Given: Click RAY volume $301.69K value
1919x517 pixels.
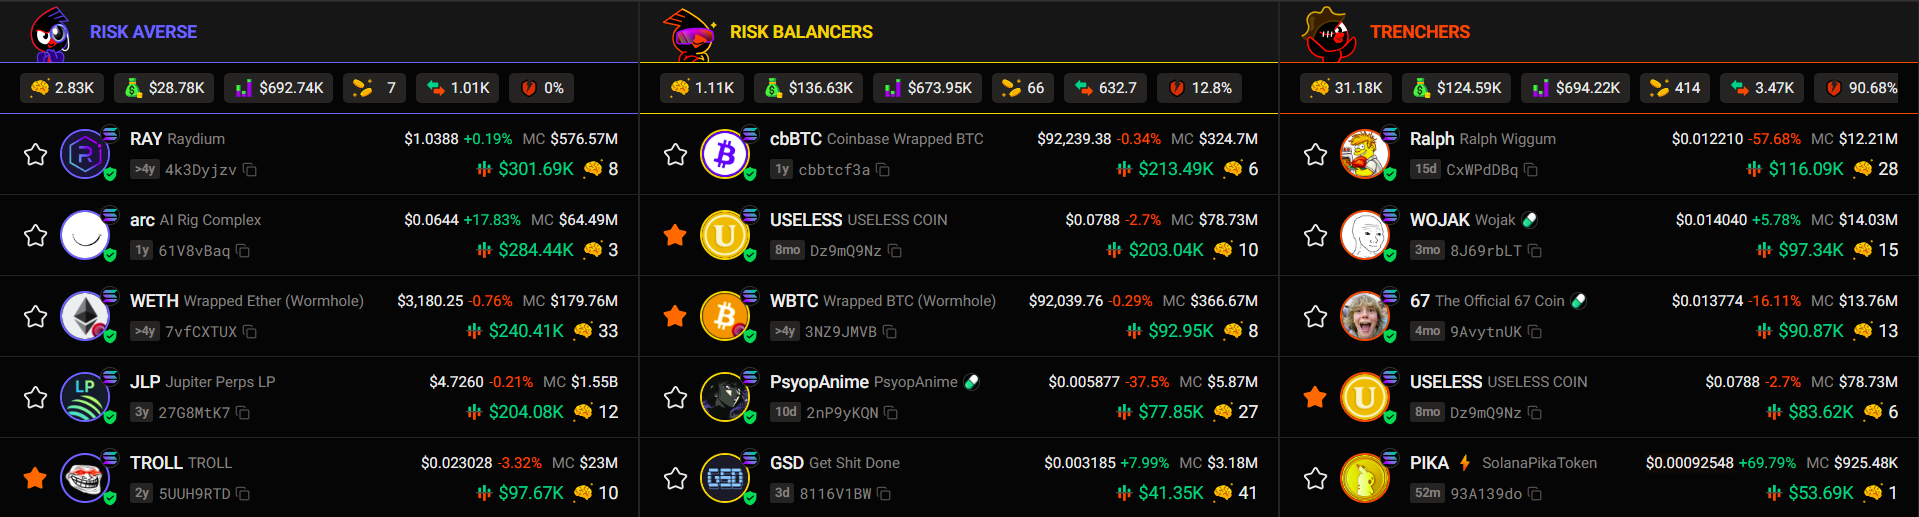Looking at the screenshot, I should [x=536, y=169].
